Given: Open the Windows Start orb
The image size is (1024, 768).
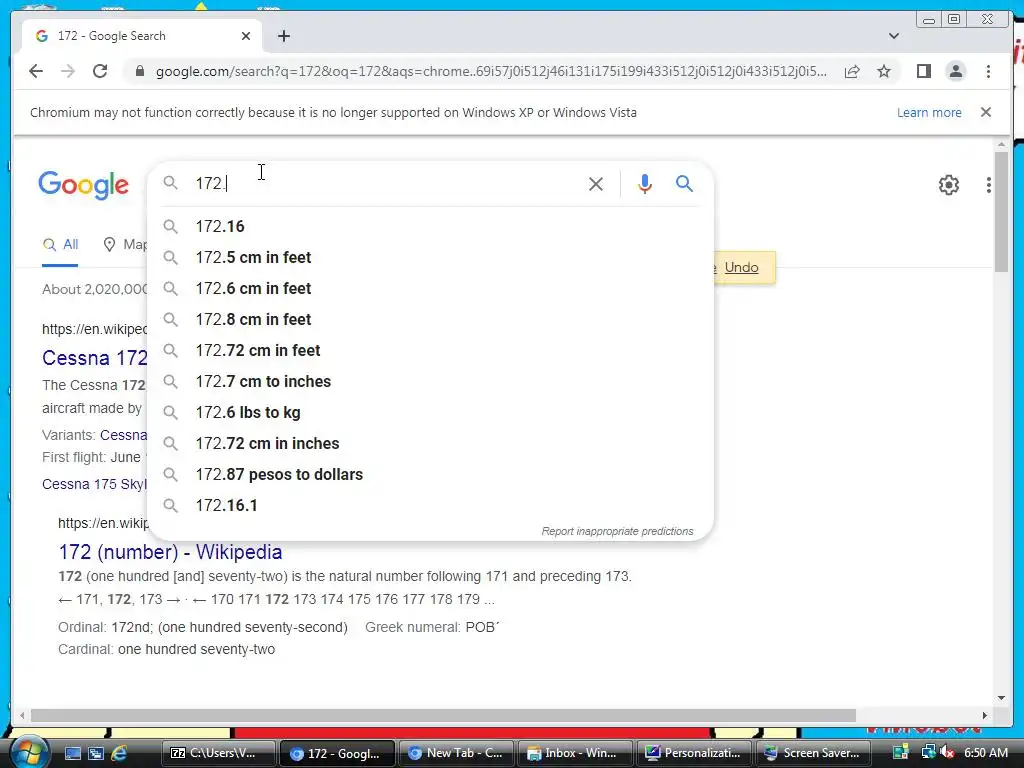Looking at the screenshot, I should point(28,753).
